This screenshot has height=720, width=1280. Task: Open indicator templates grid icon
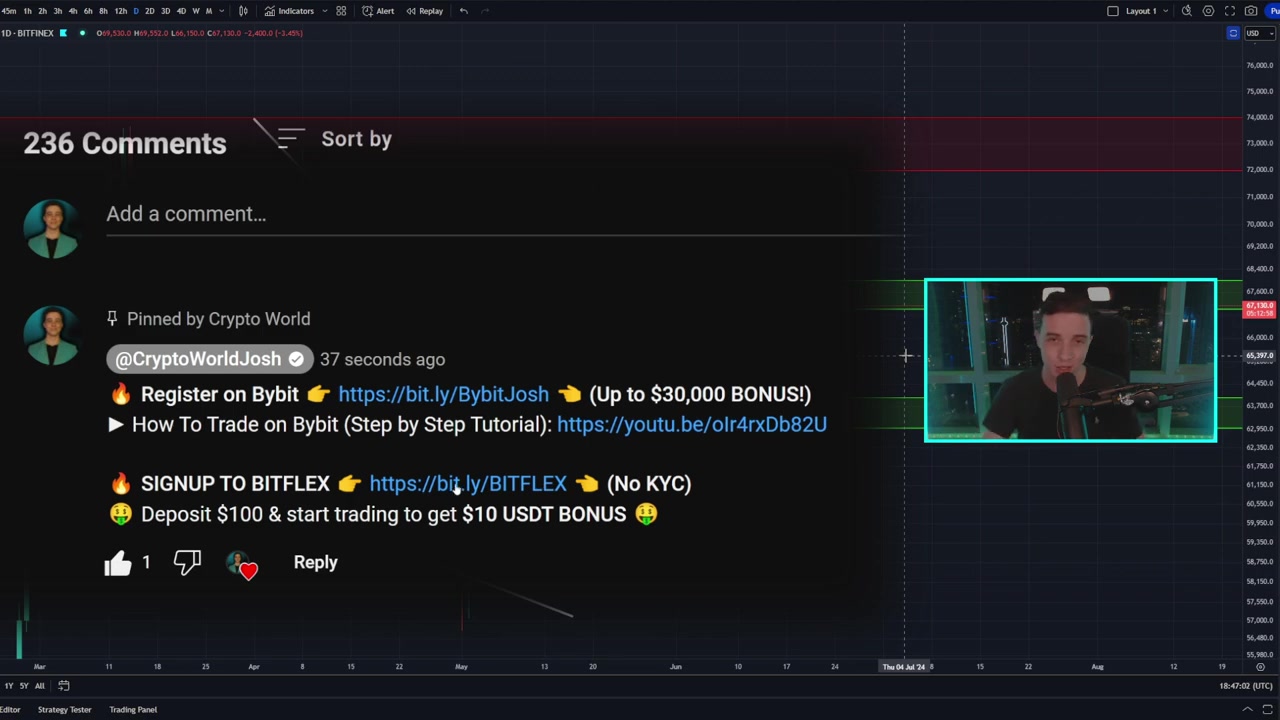(341, 11)
